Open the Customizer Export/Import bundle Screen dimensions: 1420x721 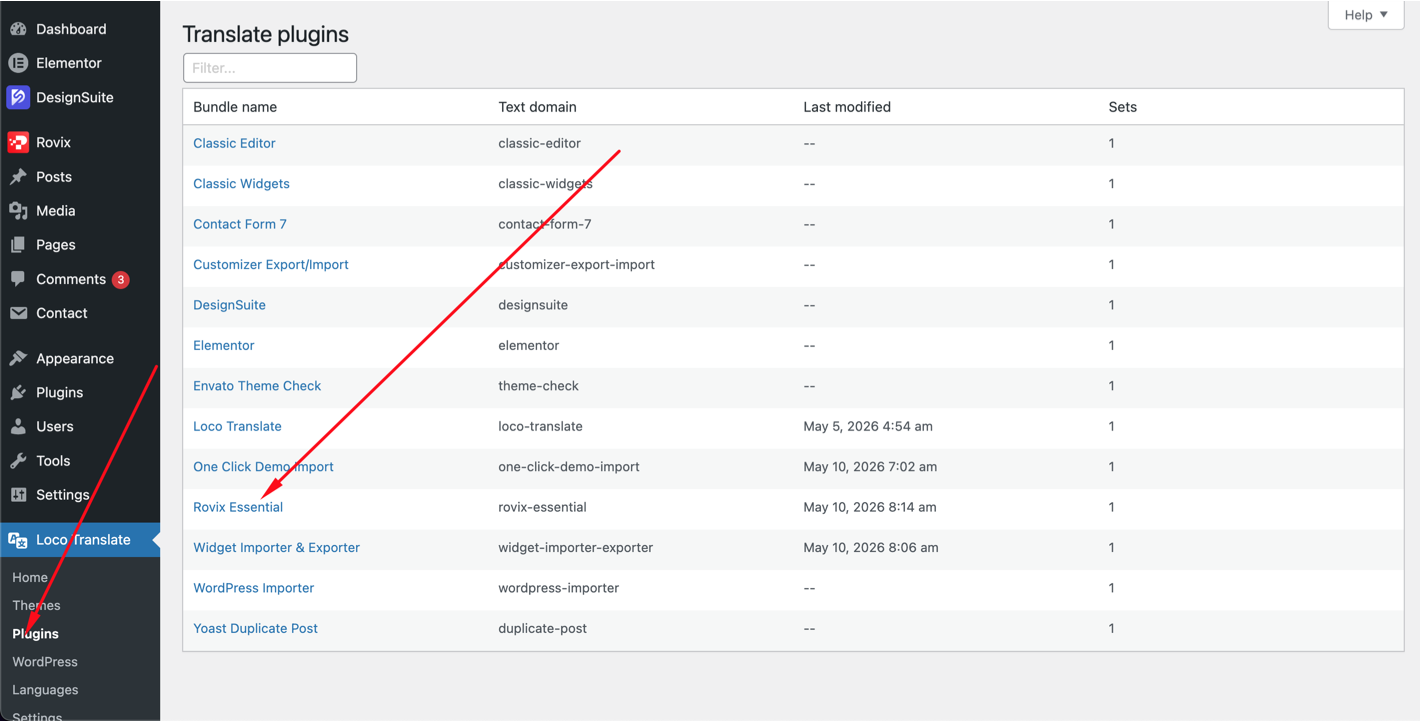tap(271, 265)
